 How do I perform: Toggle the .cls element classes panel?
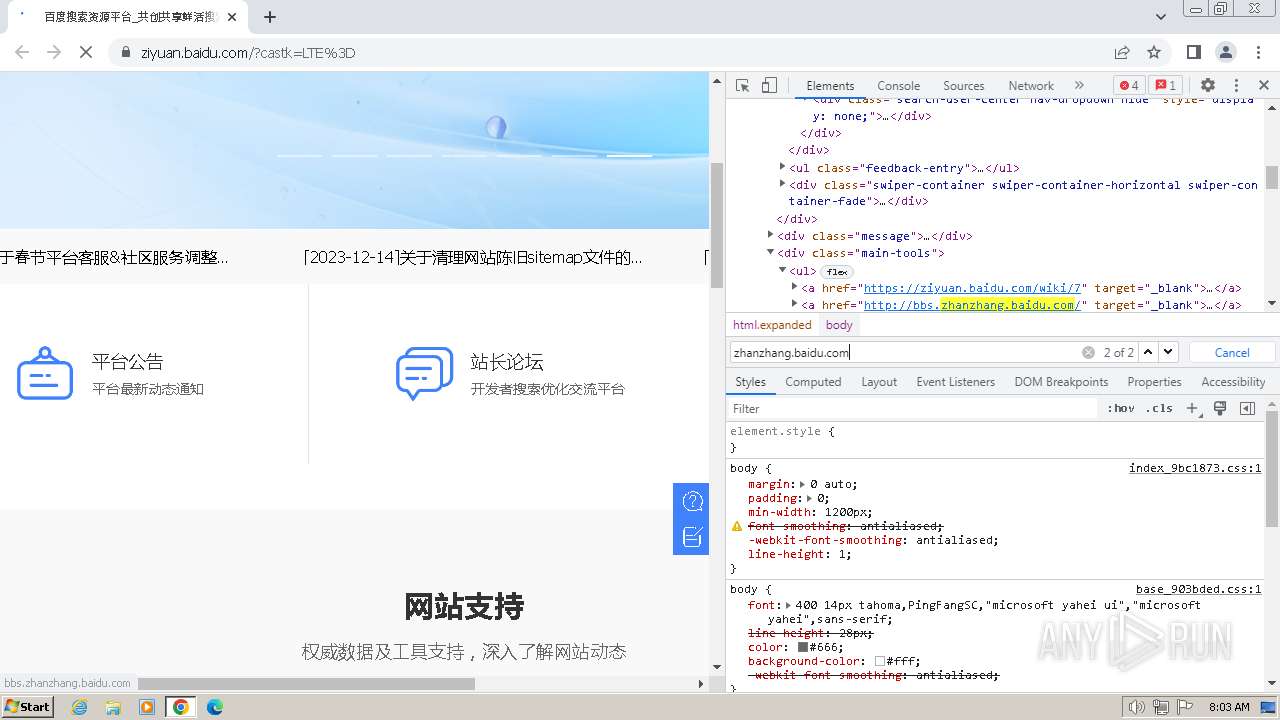click(x=1159, y=409)
